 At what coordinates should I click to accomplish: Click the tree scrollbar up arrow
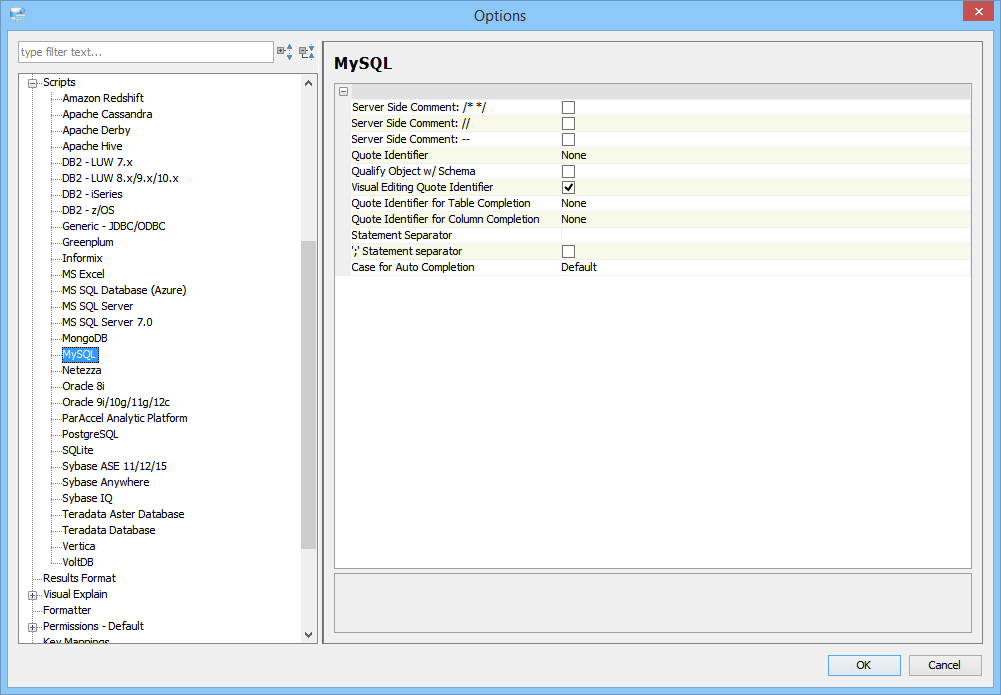(x=308, y=83)
